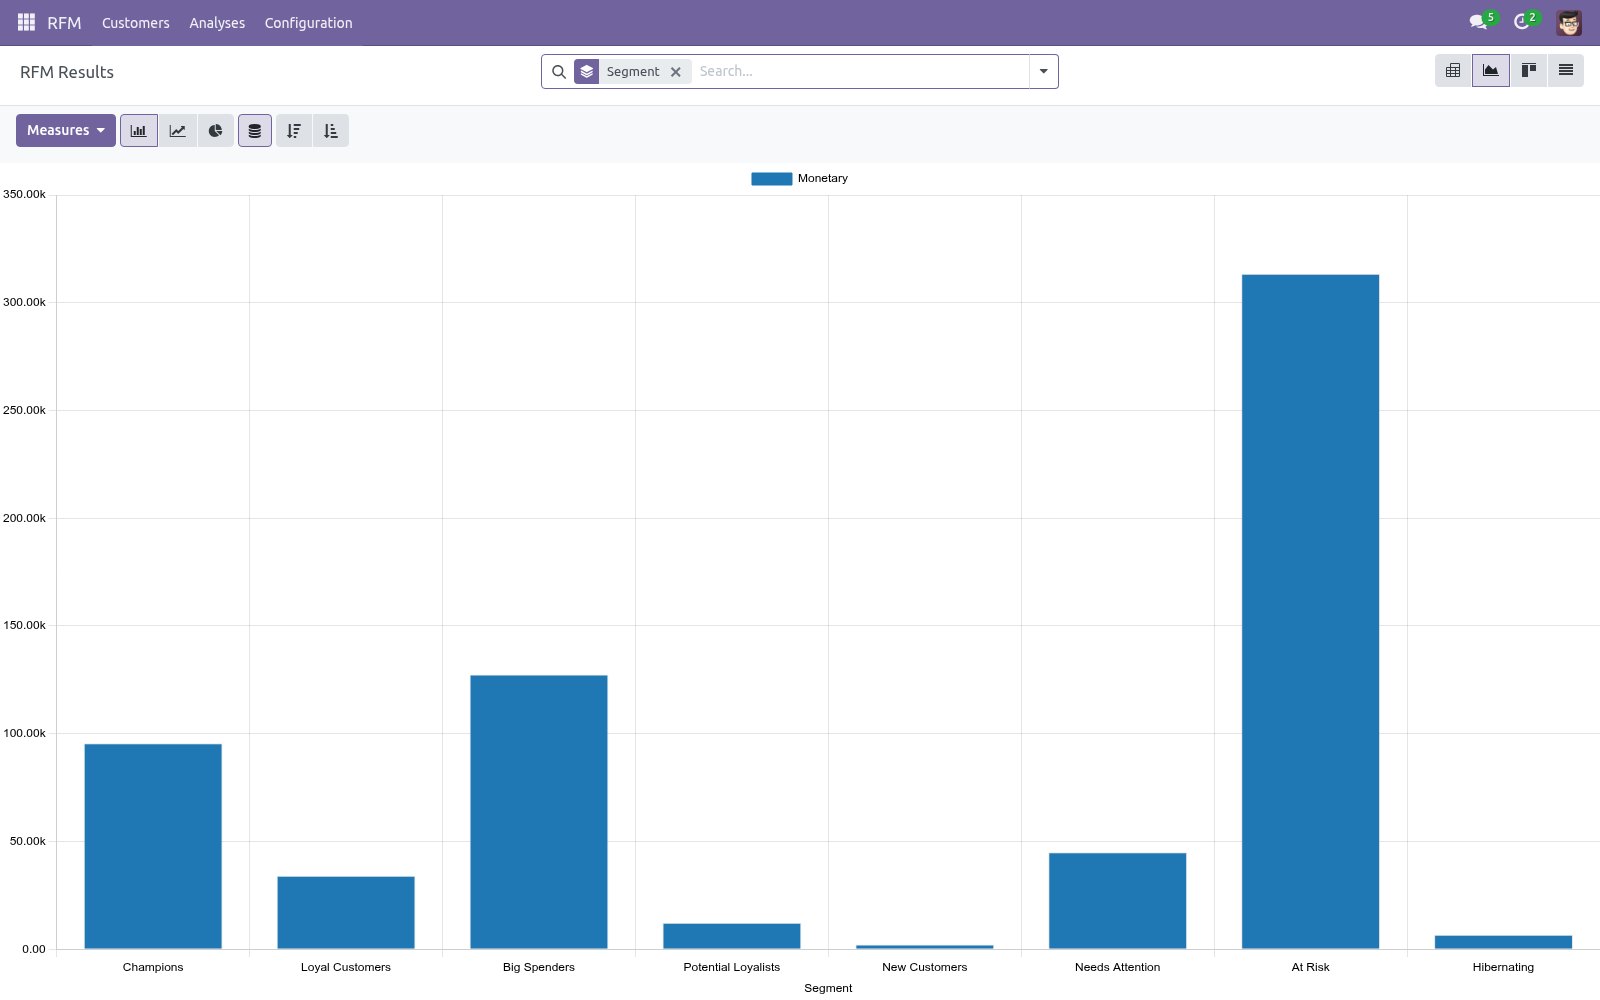
Task: Select bar chart mode
Action: [139, 130]
